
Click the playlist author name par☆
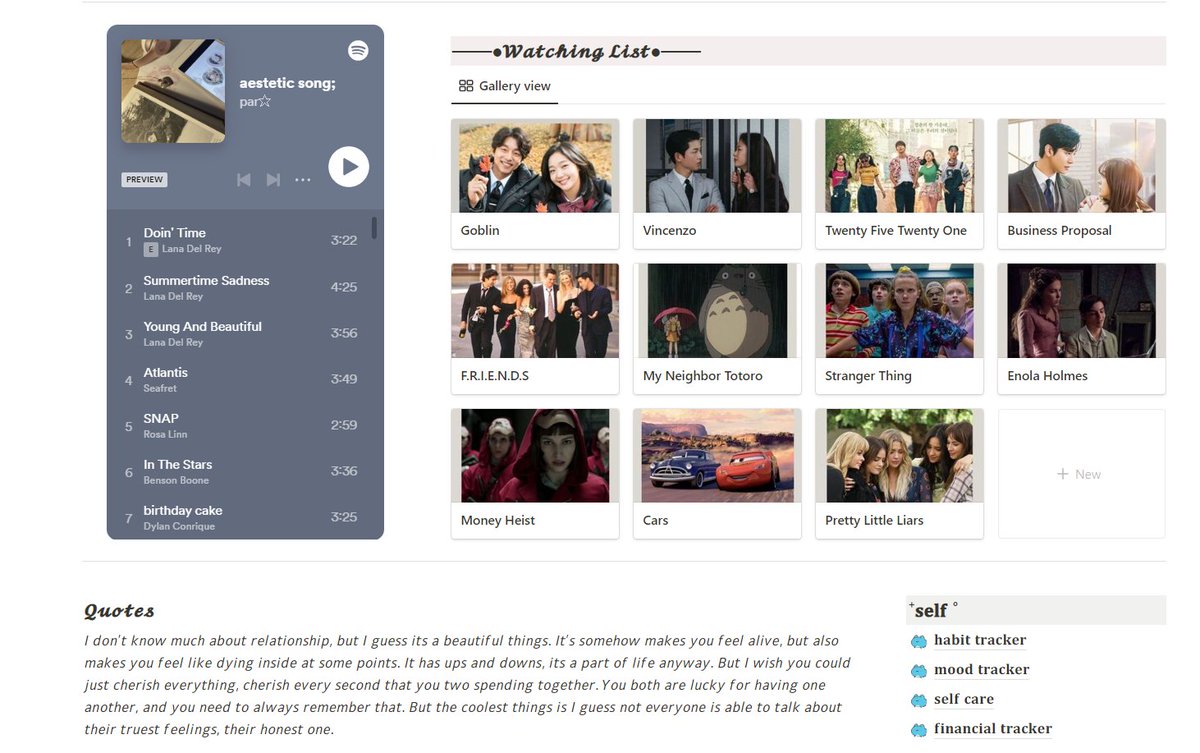pos(255,102)
